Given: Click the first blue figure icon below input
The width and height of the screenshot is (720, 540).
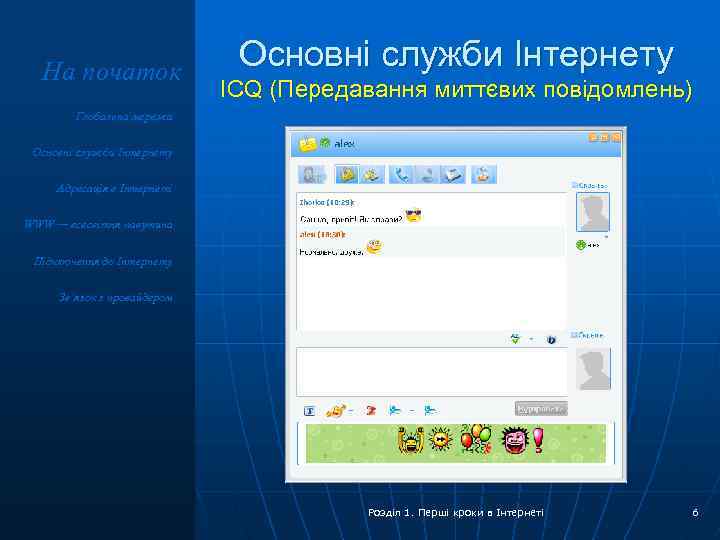Looking at the screenshot, I should coord(394,410).
